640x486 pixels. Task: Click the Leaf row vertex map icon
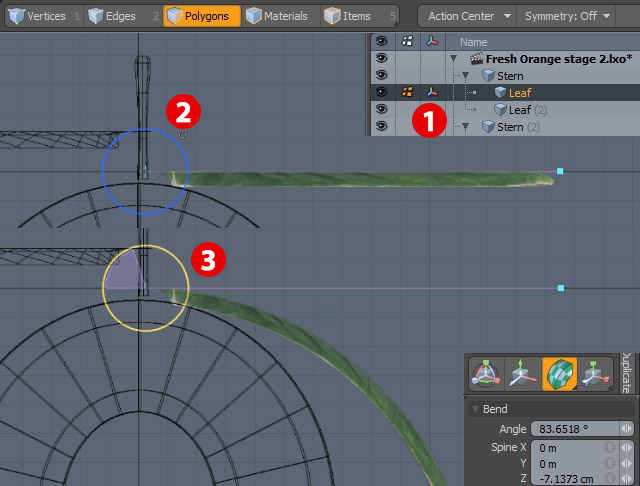[407, 92]
